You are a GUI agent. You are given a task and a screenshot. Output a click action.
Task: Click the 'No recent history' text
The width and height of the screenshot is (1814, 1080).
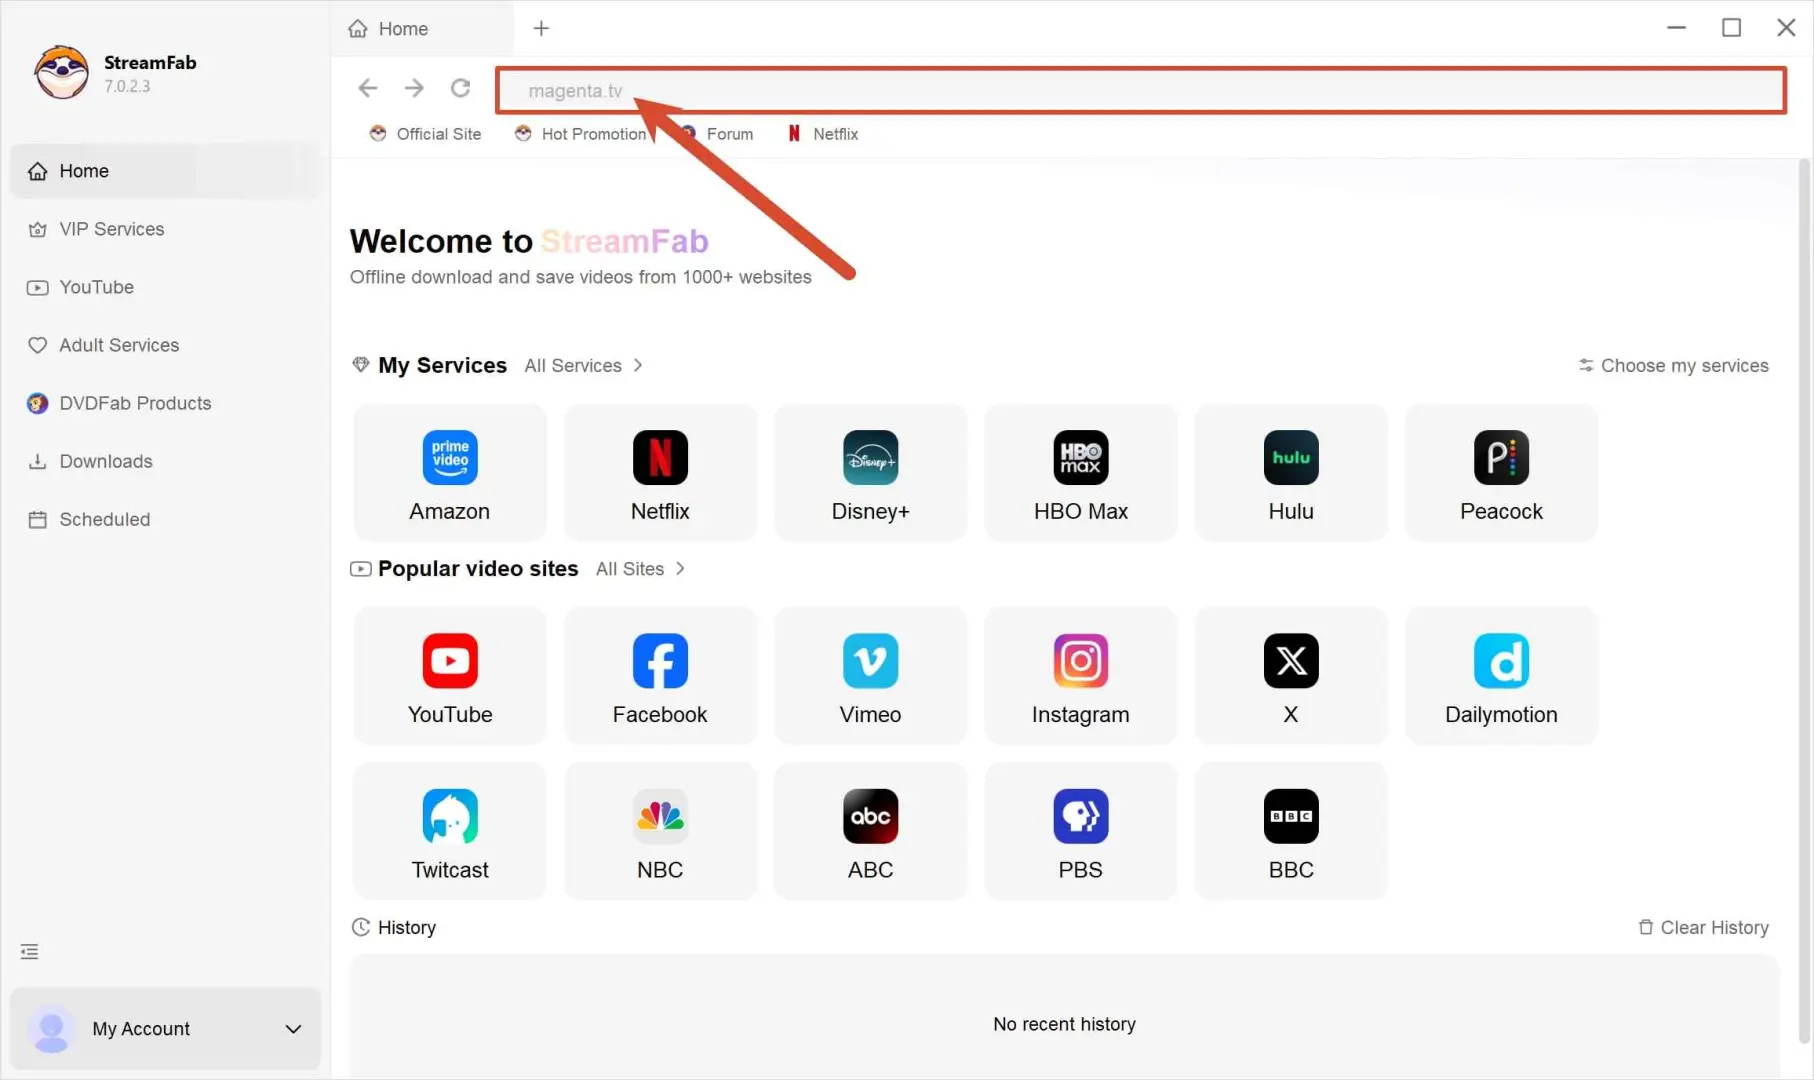click(x=1064, y=1024)
